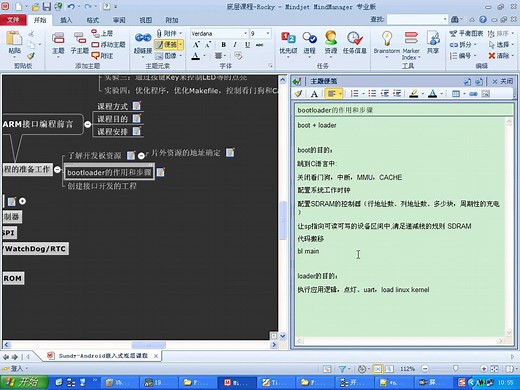This screenshot has height=390, width=520.
Task: Open the Verdana font name dropdown
Action: [245, 33]
